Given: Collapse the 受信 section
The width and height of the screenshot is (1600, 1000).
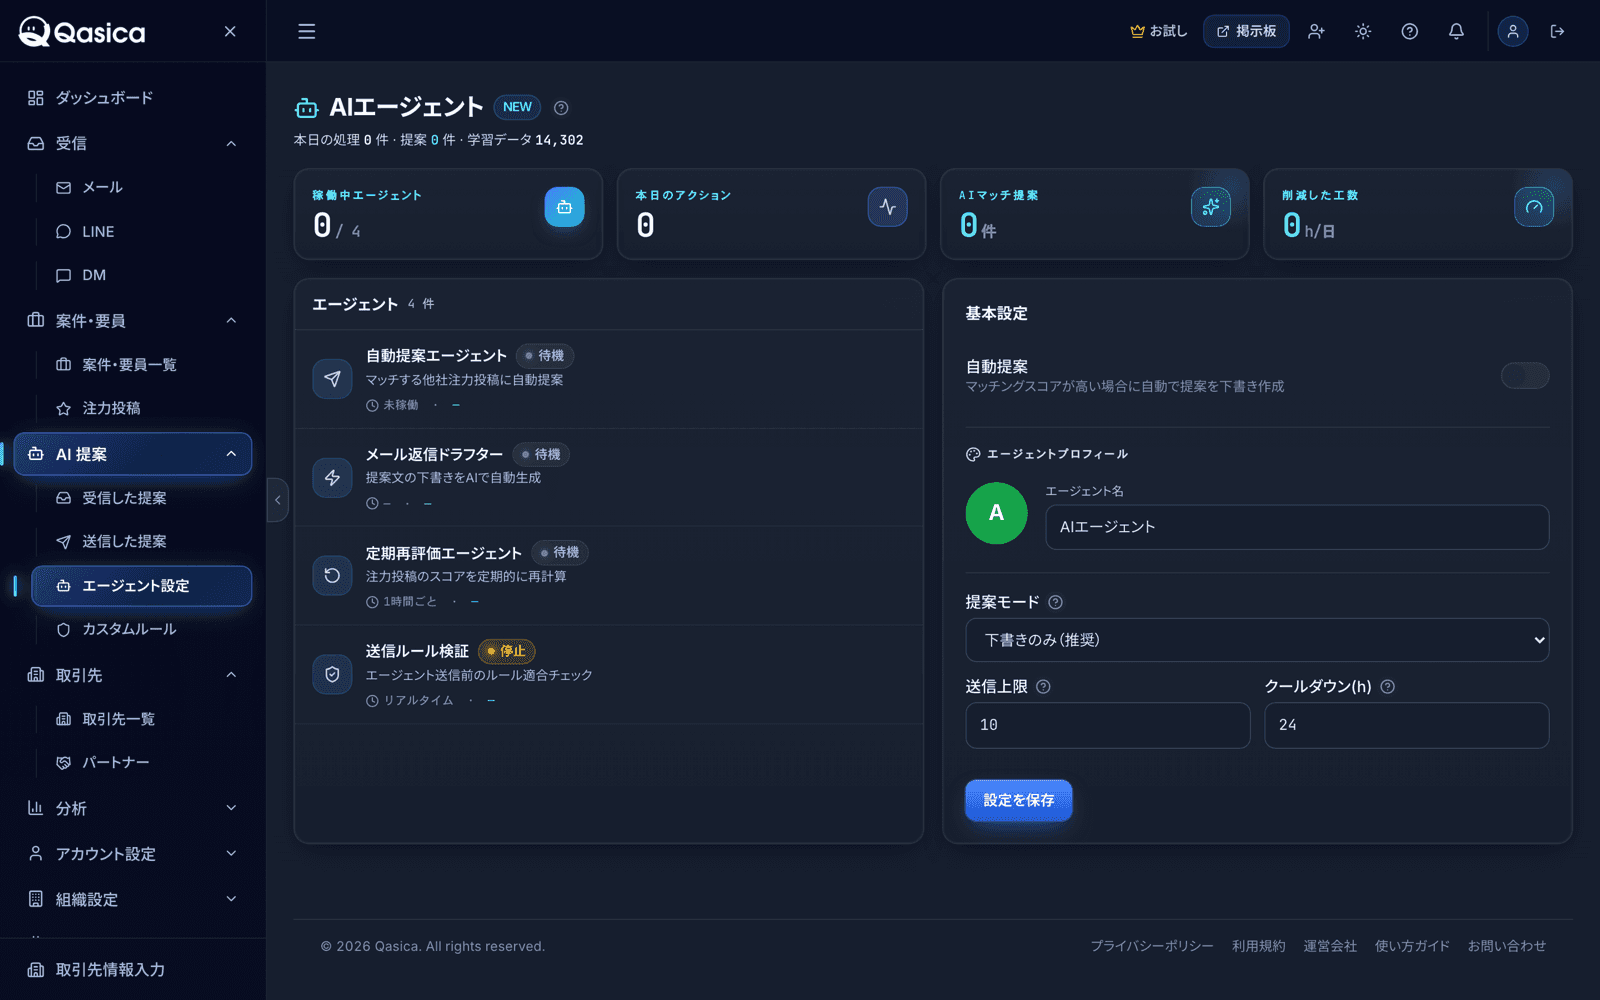Looking at the screenshot, I should (133, 143).
